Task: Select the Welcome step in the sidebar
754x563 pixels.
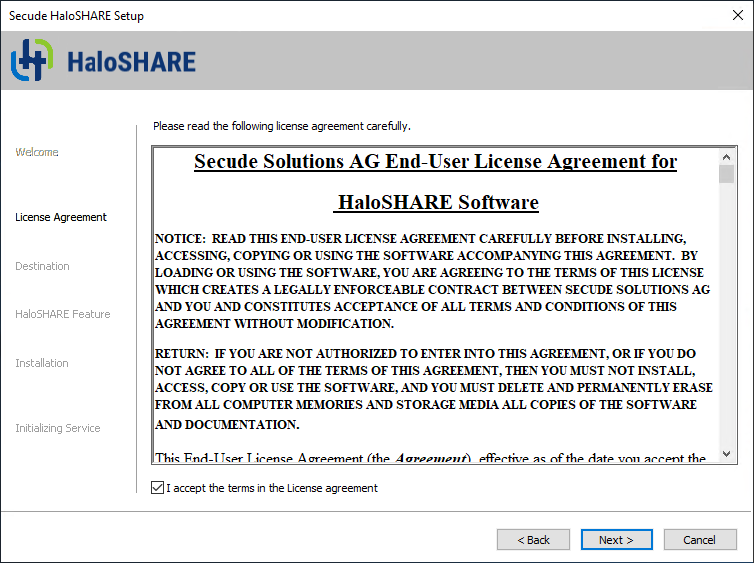Action: pyautogui.click(x=37, y=152)
